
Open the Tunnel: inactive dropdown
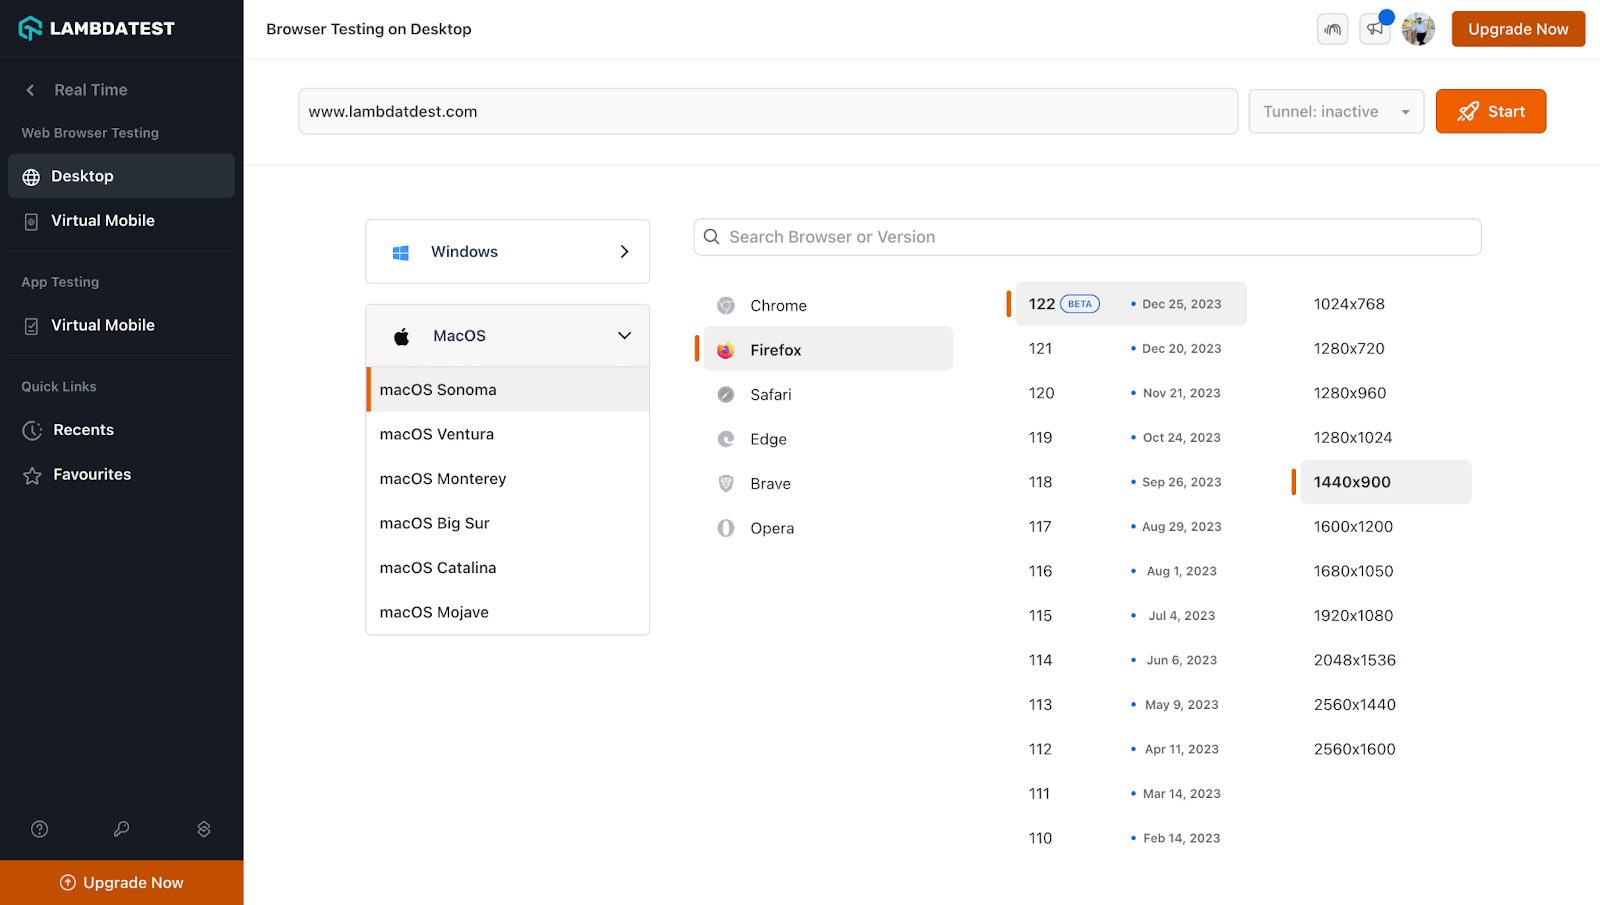coord(1336,112)
